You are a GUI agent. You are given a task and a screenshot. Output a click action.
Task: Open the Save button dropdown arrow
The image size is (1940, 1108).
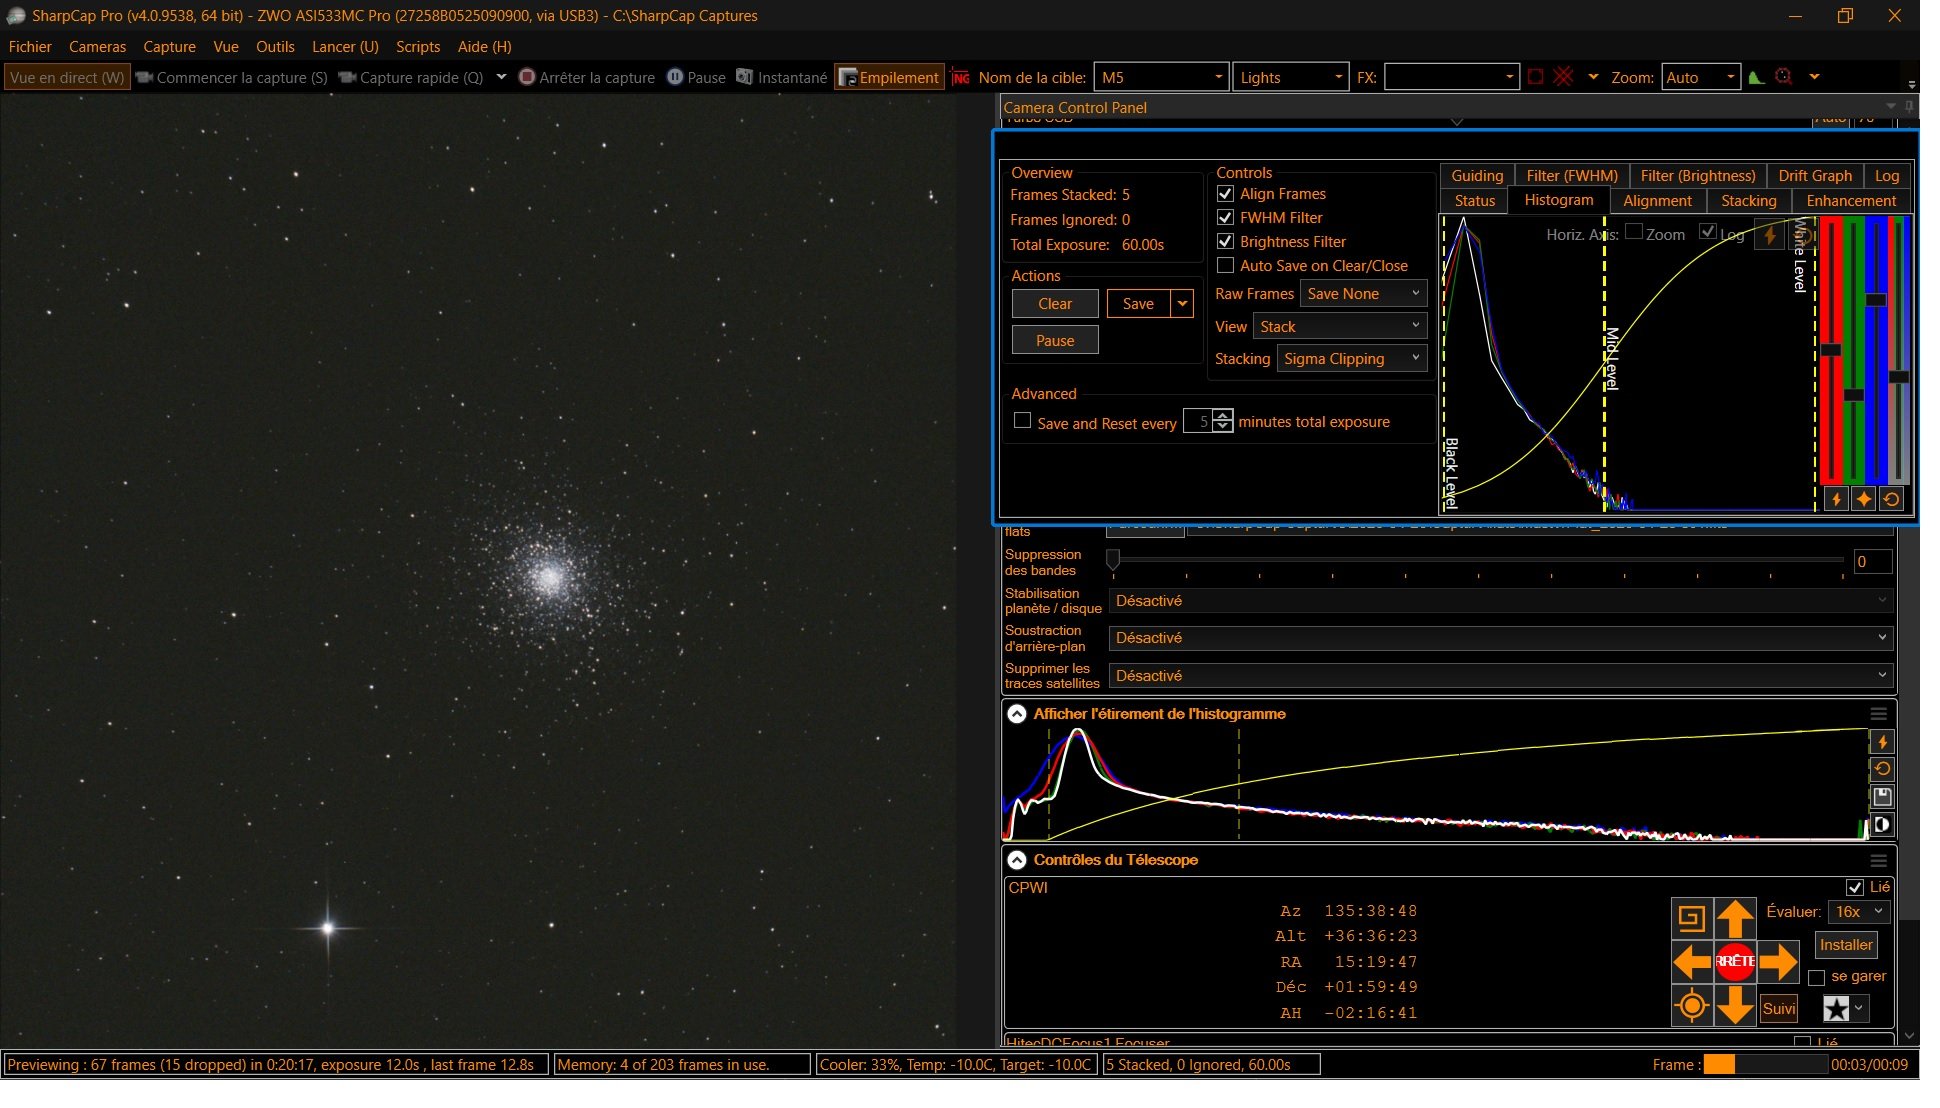[1182, 303]
